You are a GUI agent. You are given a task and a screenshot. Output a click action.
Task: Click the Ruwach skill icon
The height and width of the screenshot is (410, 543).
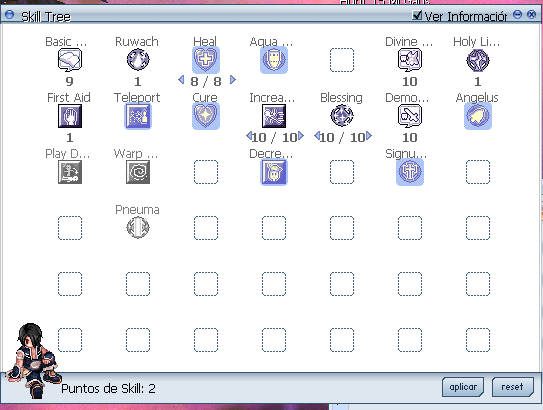click(x=138, y=60)
